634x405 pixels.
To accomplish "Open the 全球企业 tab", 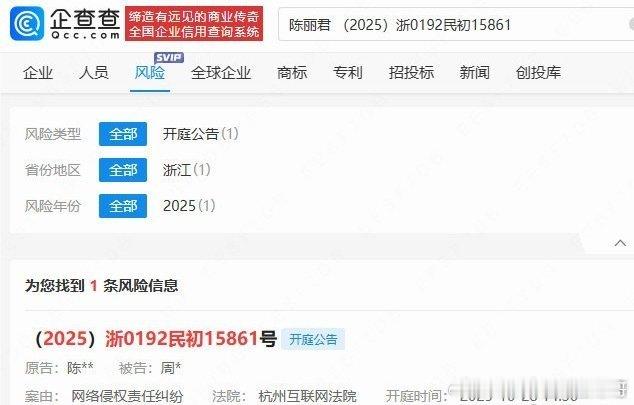I will pyautogui.click(x=221, y=73).
